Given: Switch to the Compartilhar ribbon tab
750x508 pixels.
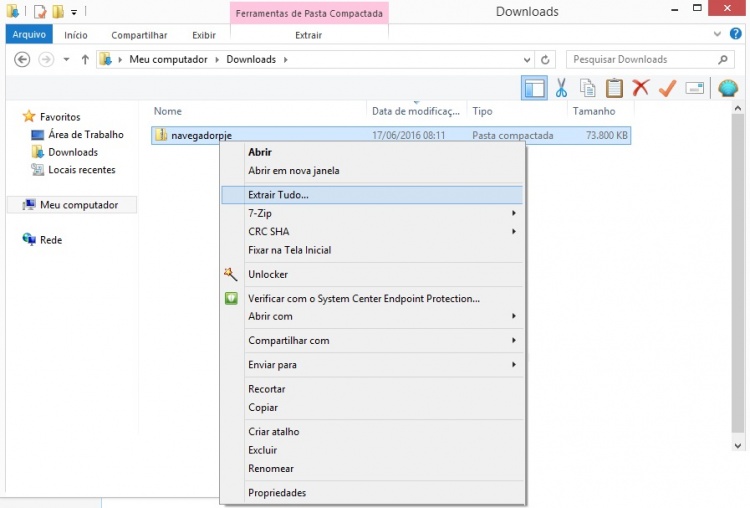Looking at the screenshot, I should pyautogui.click(x=139, y=35).
